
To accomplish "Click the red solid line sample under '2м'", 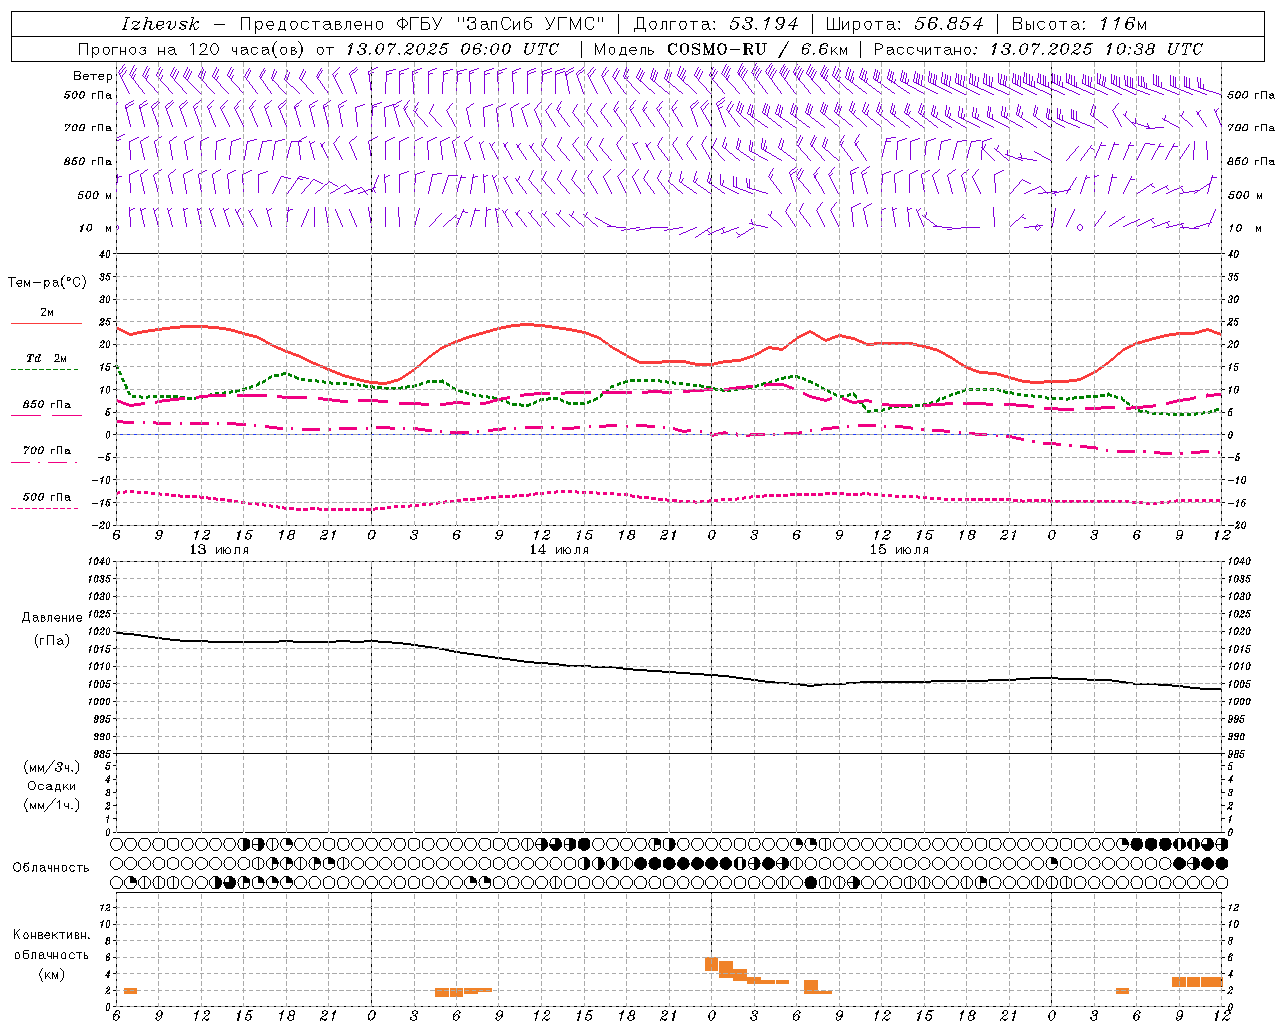I will (46, 323).
